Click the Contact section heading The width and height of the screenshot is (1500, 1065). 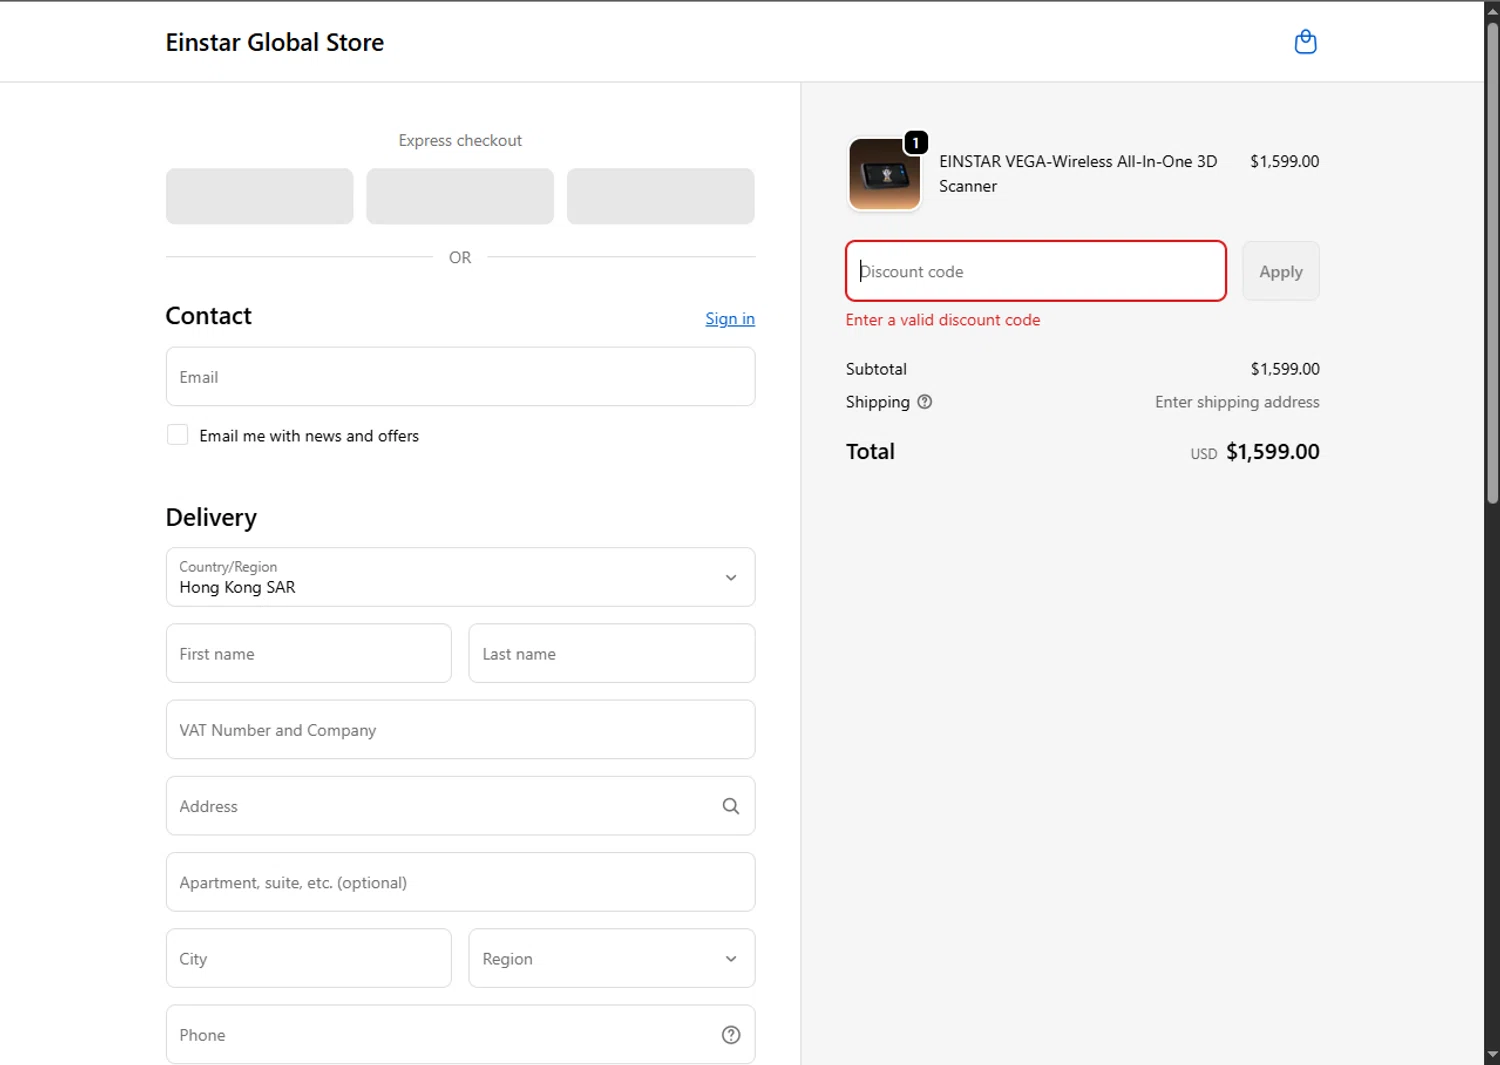[x=208, y=316]
